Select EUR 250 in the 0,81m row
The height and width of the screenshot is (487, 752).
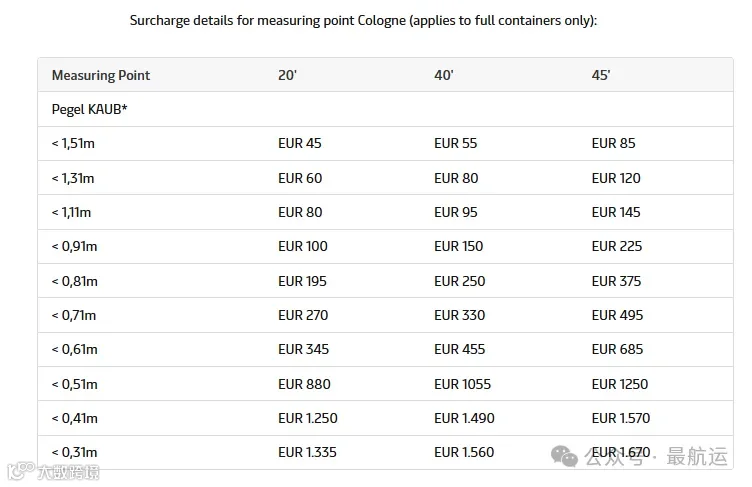click(x=459, y=281)
